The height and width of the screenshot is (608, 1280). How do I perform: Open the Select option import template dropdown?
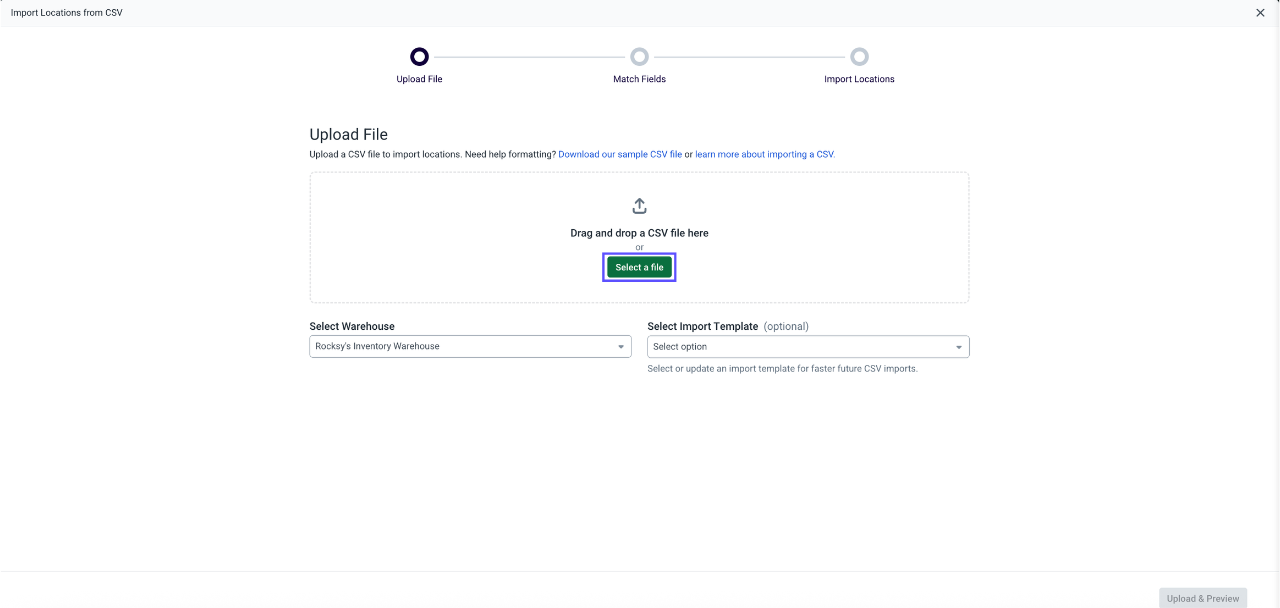(x=808, y=346)
